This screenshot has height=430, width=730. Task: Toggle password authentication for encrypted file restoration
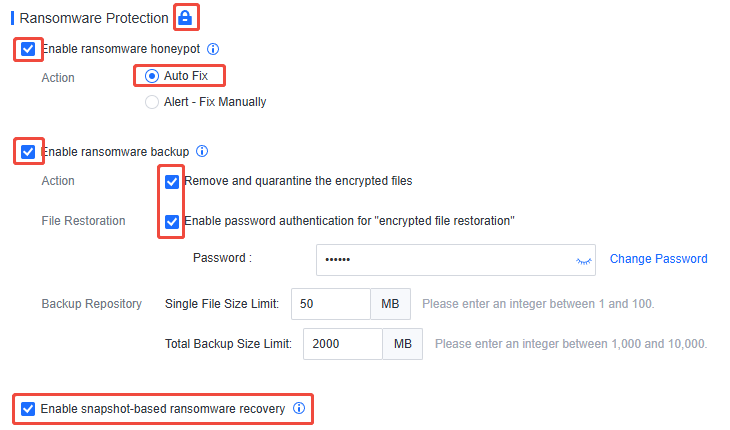pyautogui.click(x=172, y=222)
